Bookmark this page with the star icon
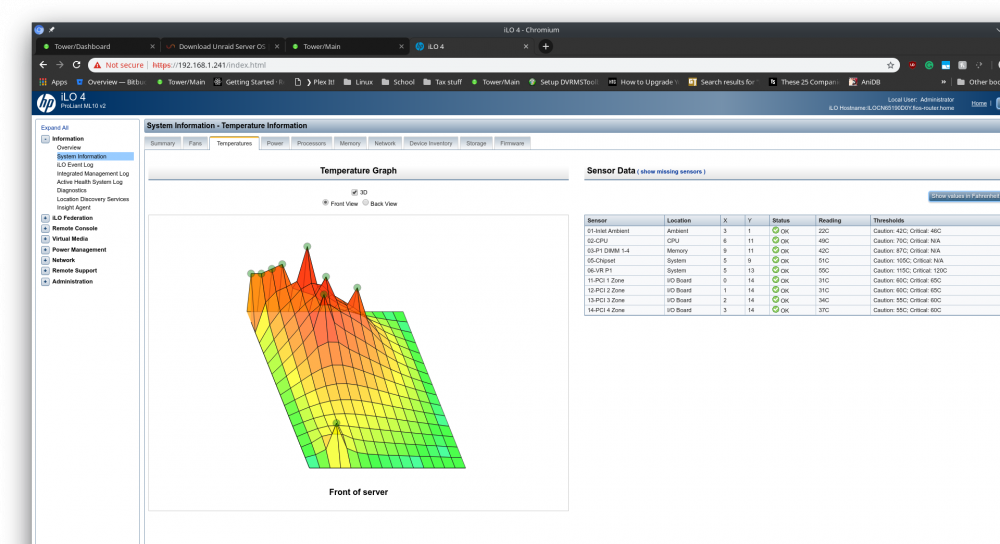1000x544 pixels. coord(890,65)
